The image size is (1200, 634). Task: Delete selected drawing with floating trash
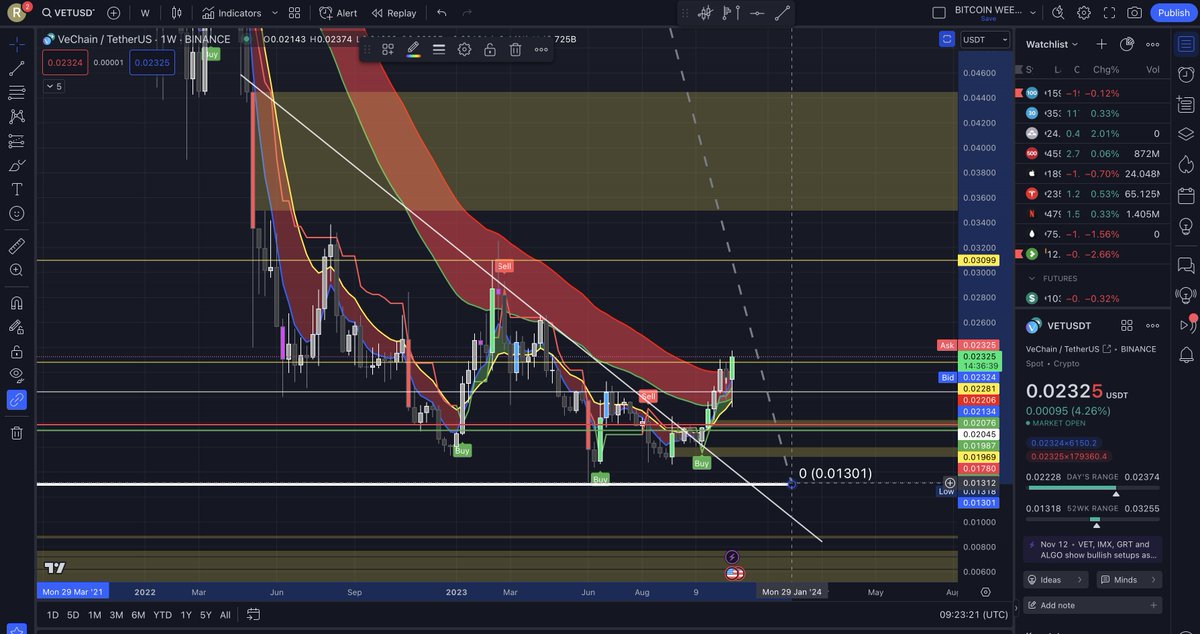coord(515,49)
